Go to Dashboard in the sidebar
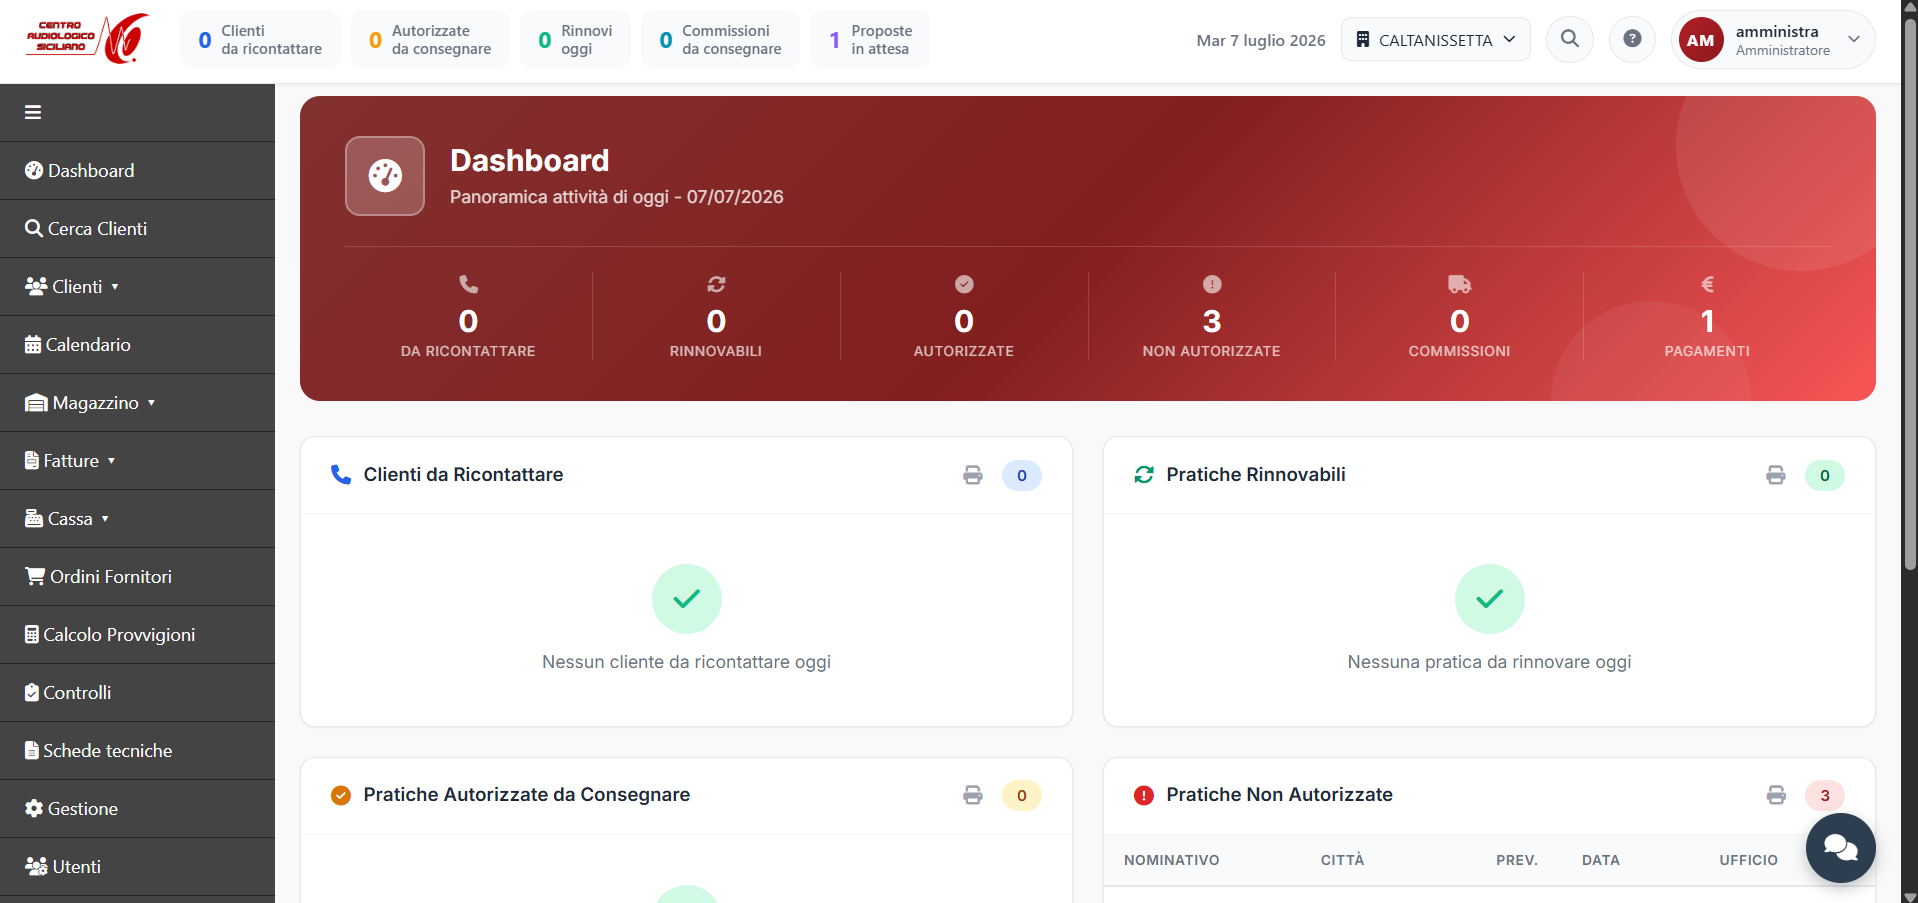Screen dimensions: 1918x903 coord(137,171)
